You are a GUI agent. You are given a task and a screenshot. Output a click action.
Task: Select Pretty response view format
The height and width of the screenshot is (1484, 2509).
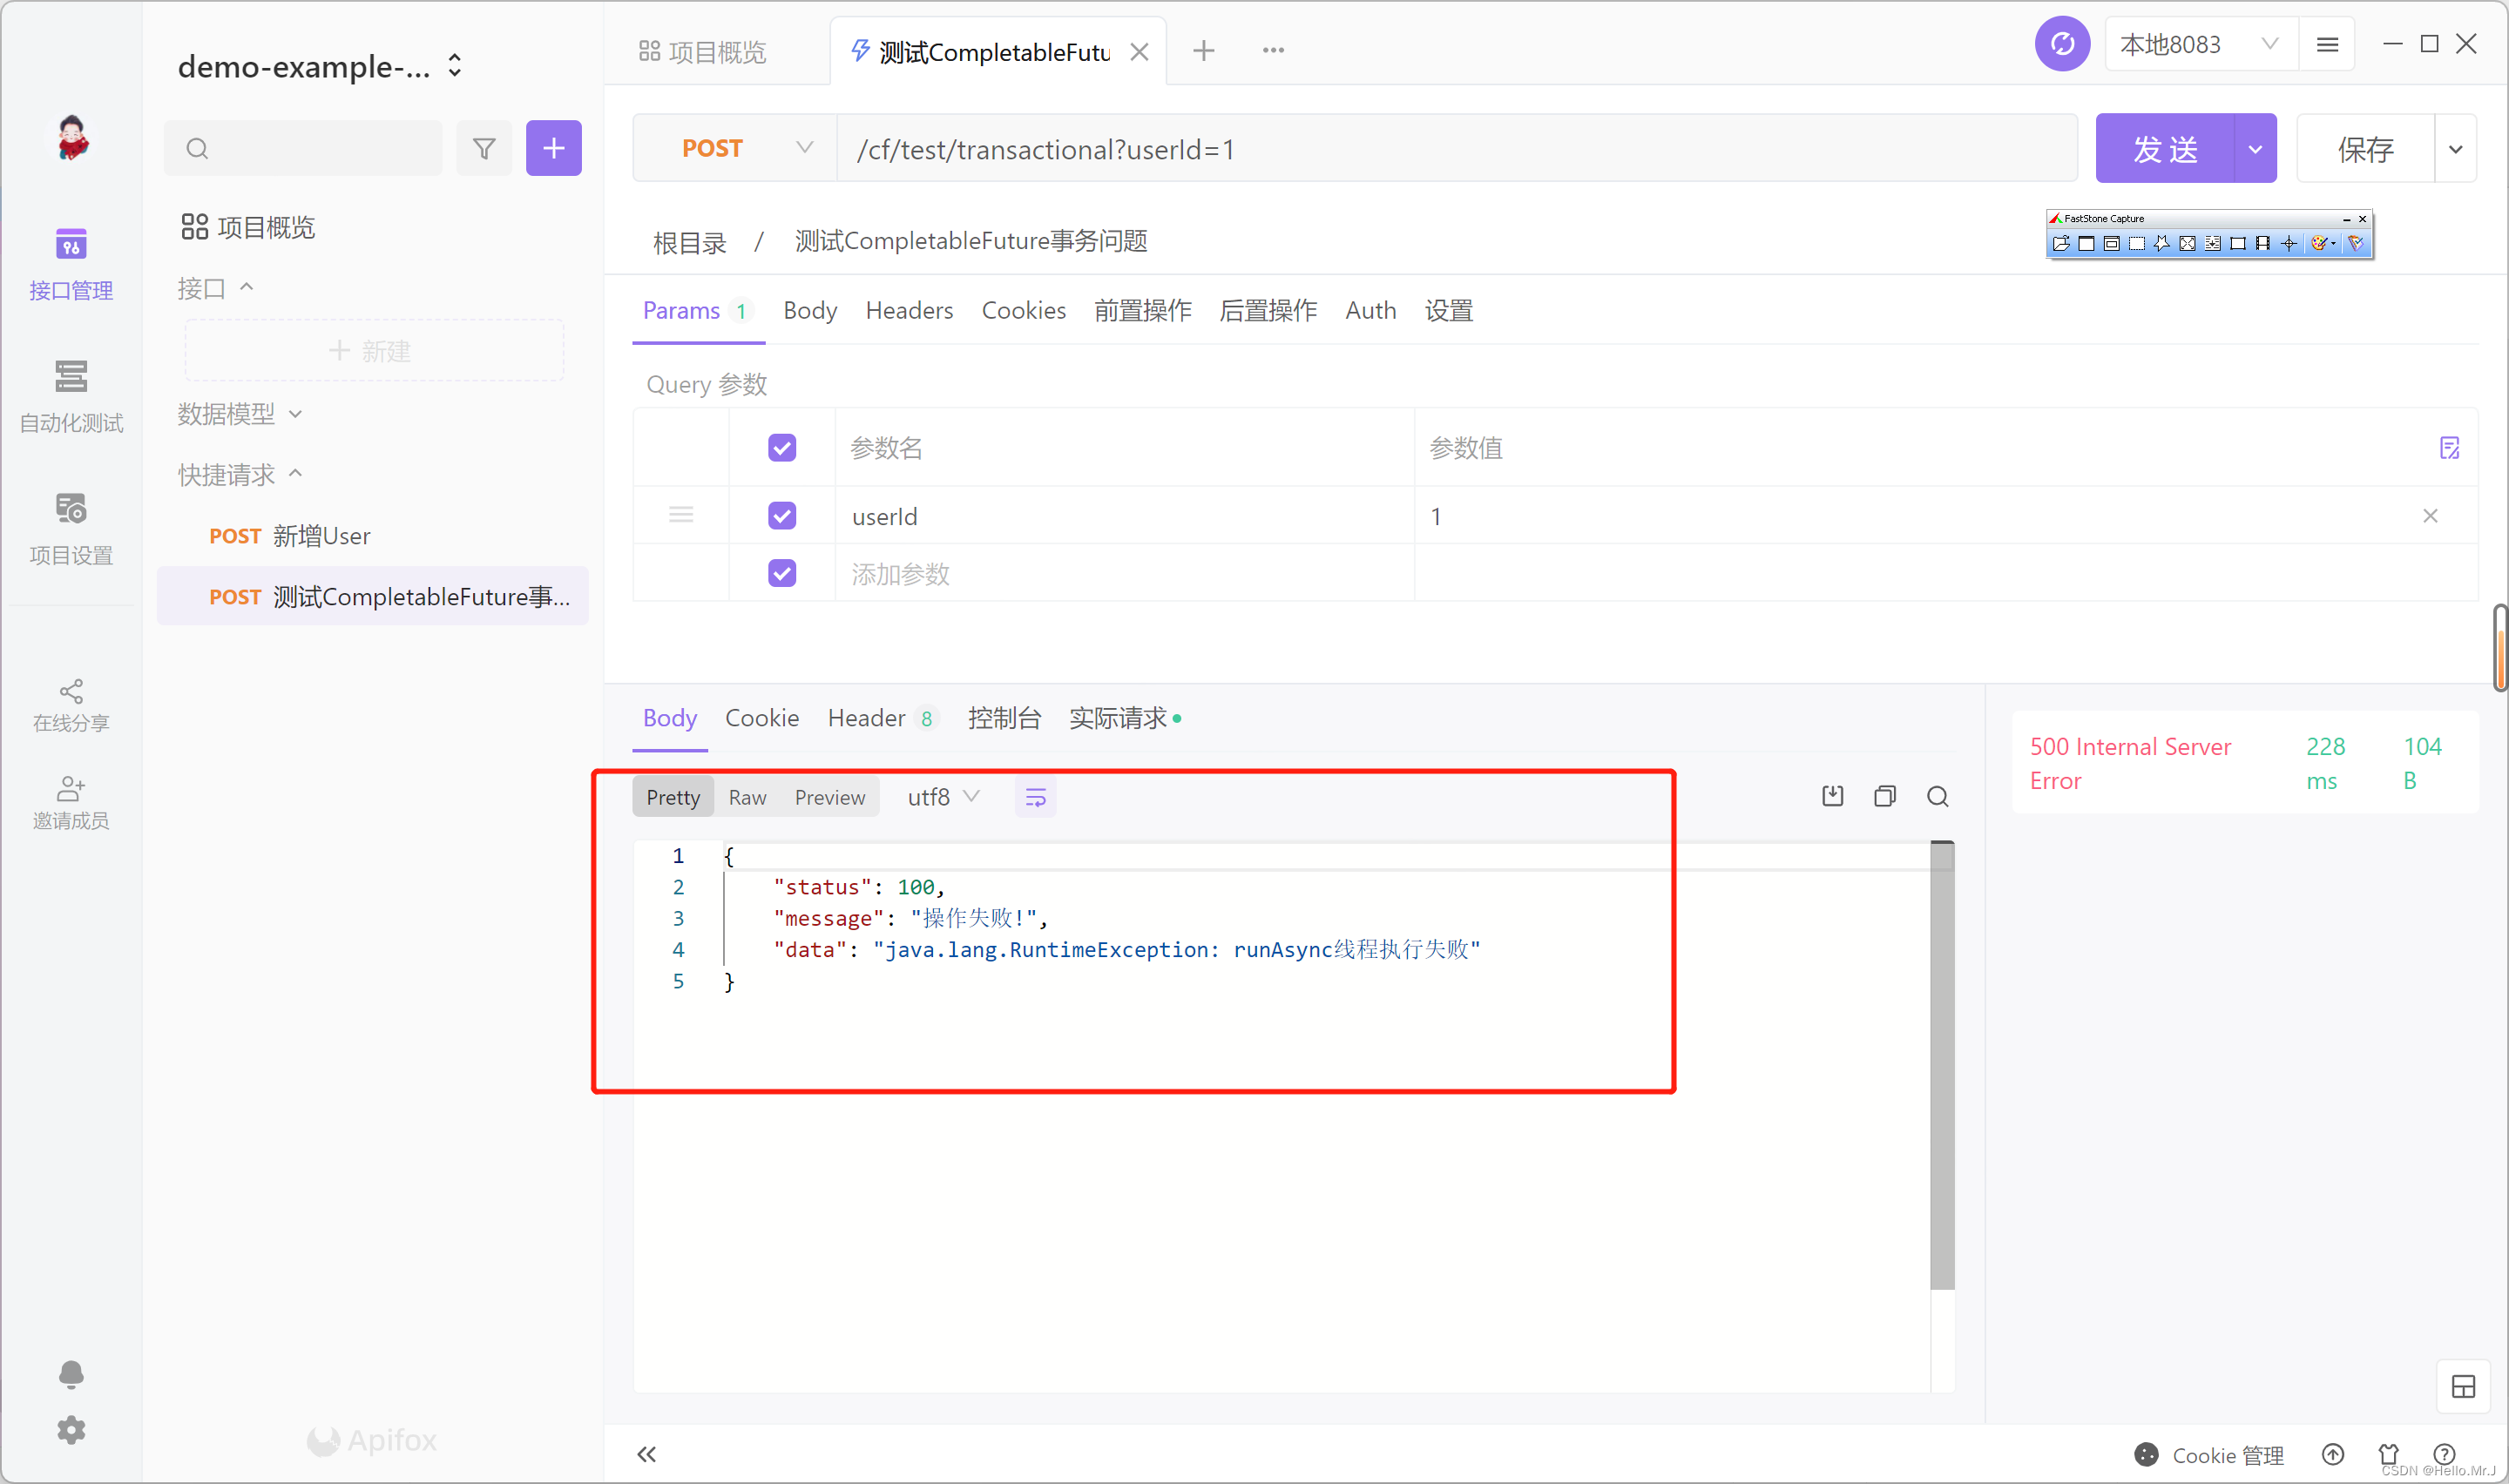[x=672, y=797]
